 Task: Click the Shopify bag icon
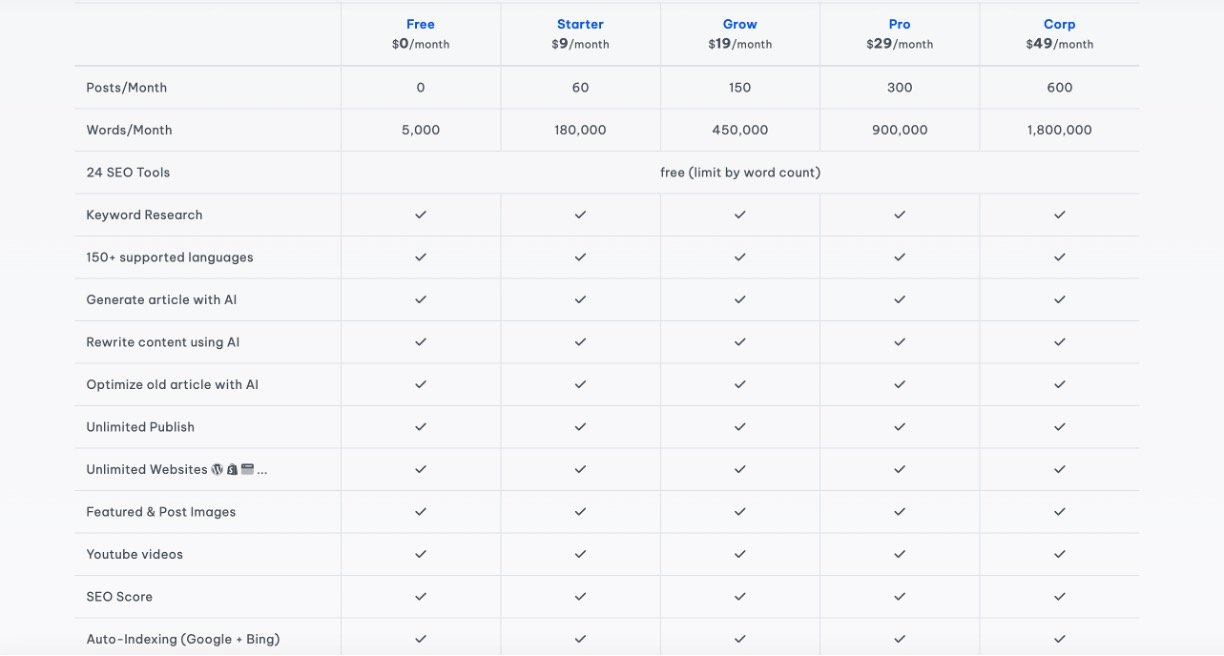[x=232, y=469]
